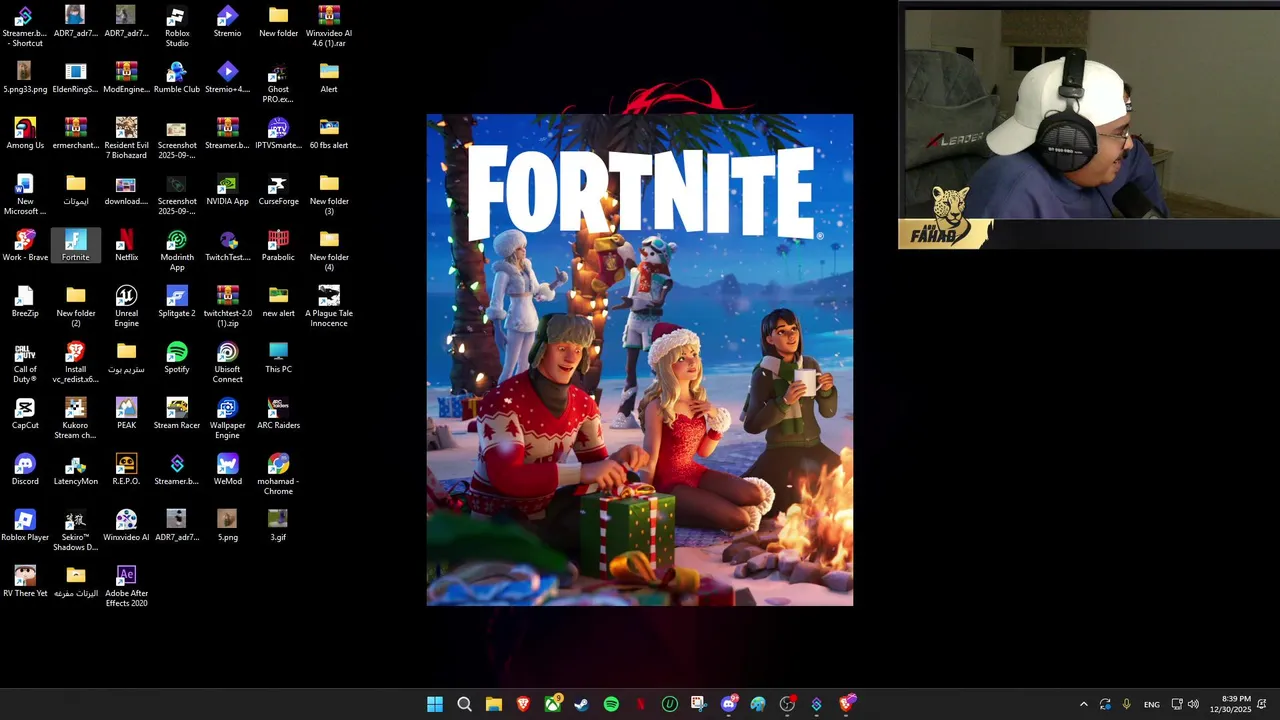Launch File Explorer from the taskbar
1280x720 pixels.
click(493, 704)
